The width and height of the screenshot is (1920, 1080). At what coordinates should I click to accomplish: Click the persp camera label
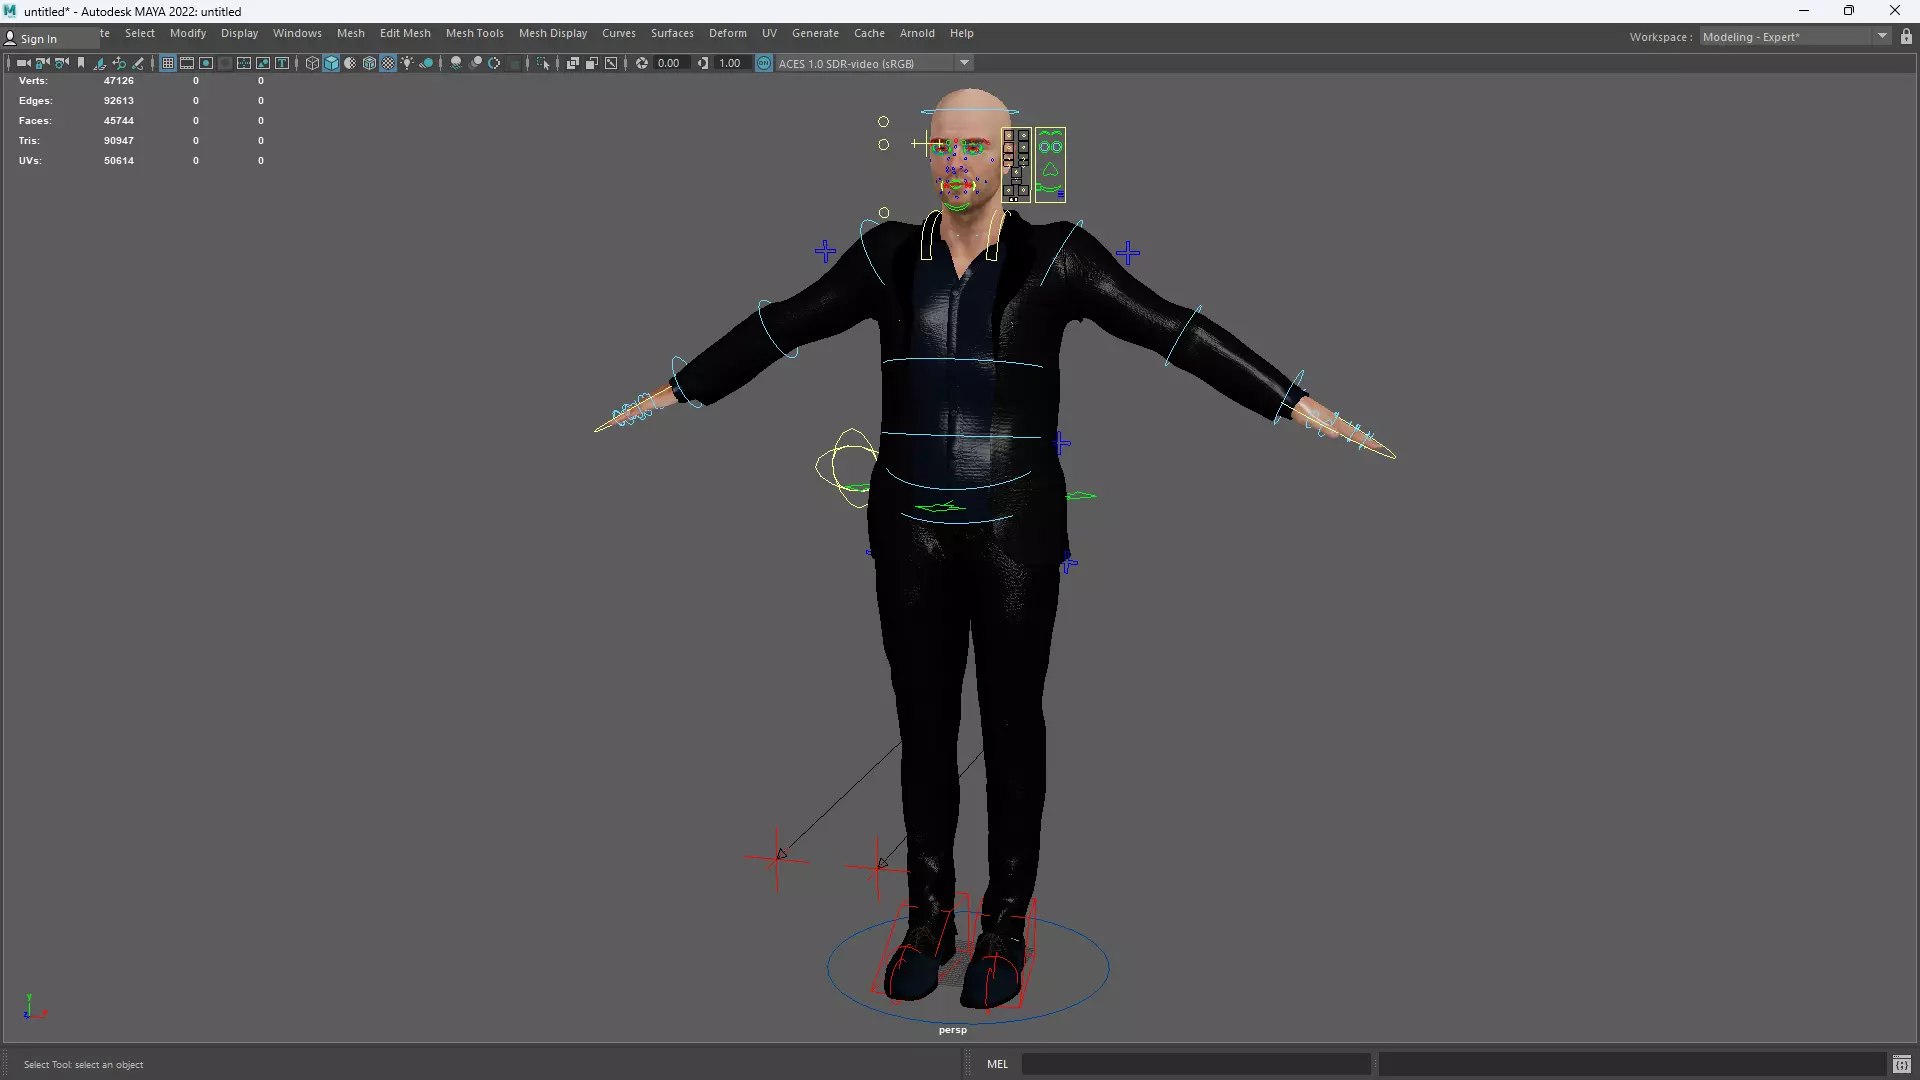pos(953,1030)
